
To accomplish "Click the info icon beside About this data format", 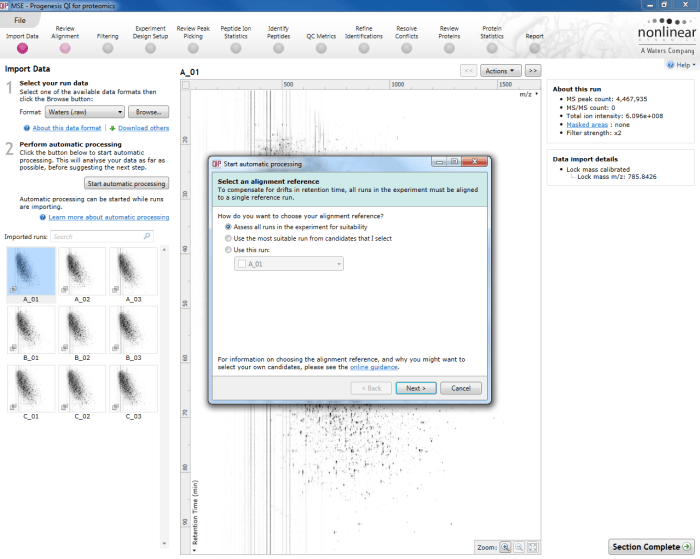I will (27, 128).
